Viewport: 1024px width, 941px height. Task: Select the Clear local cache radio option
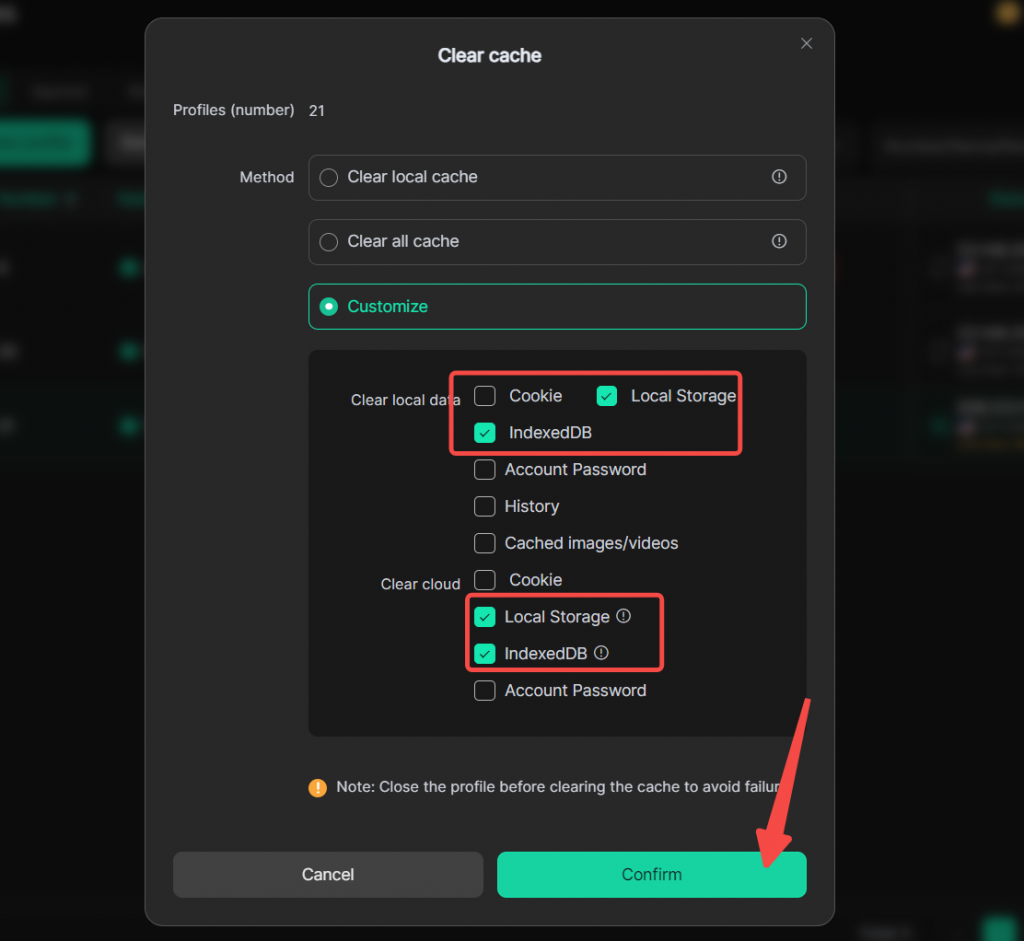[x=328, y=178]
